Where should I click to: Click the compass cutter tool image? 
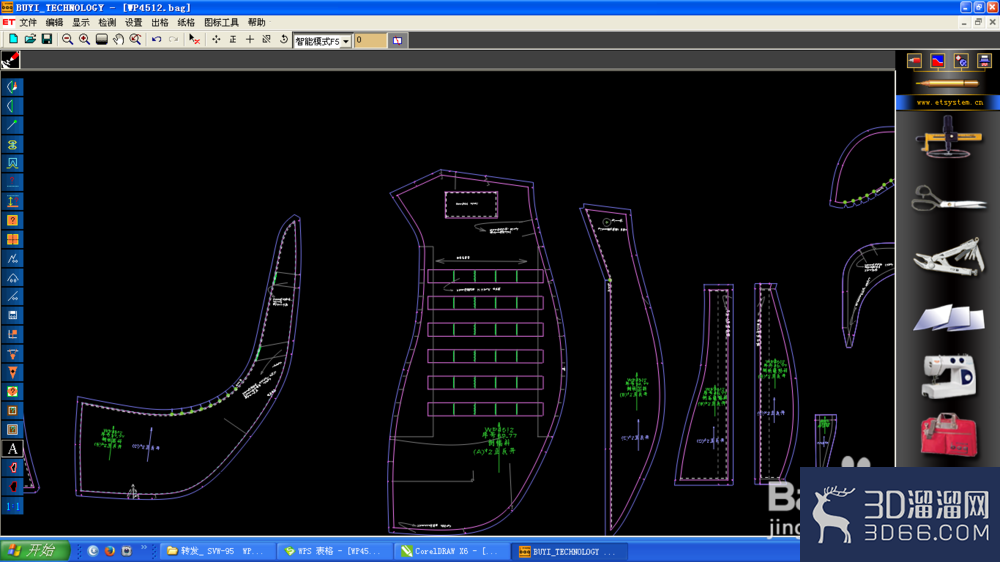tap(948, 137)
